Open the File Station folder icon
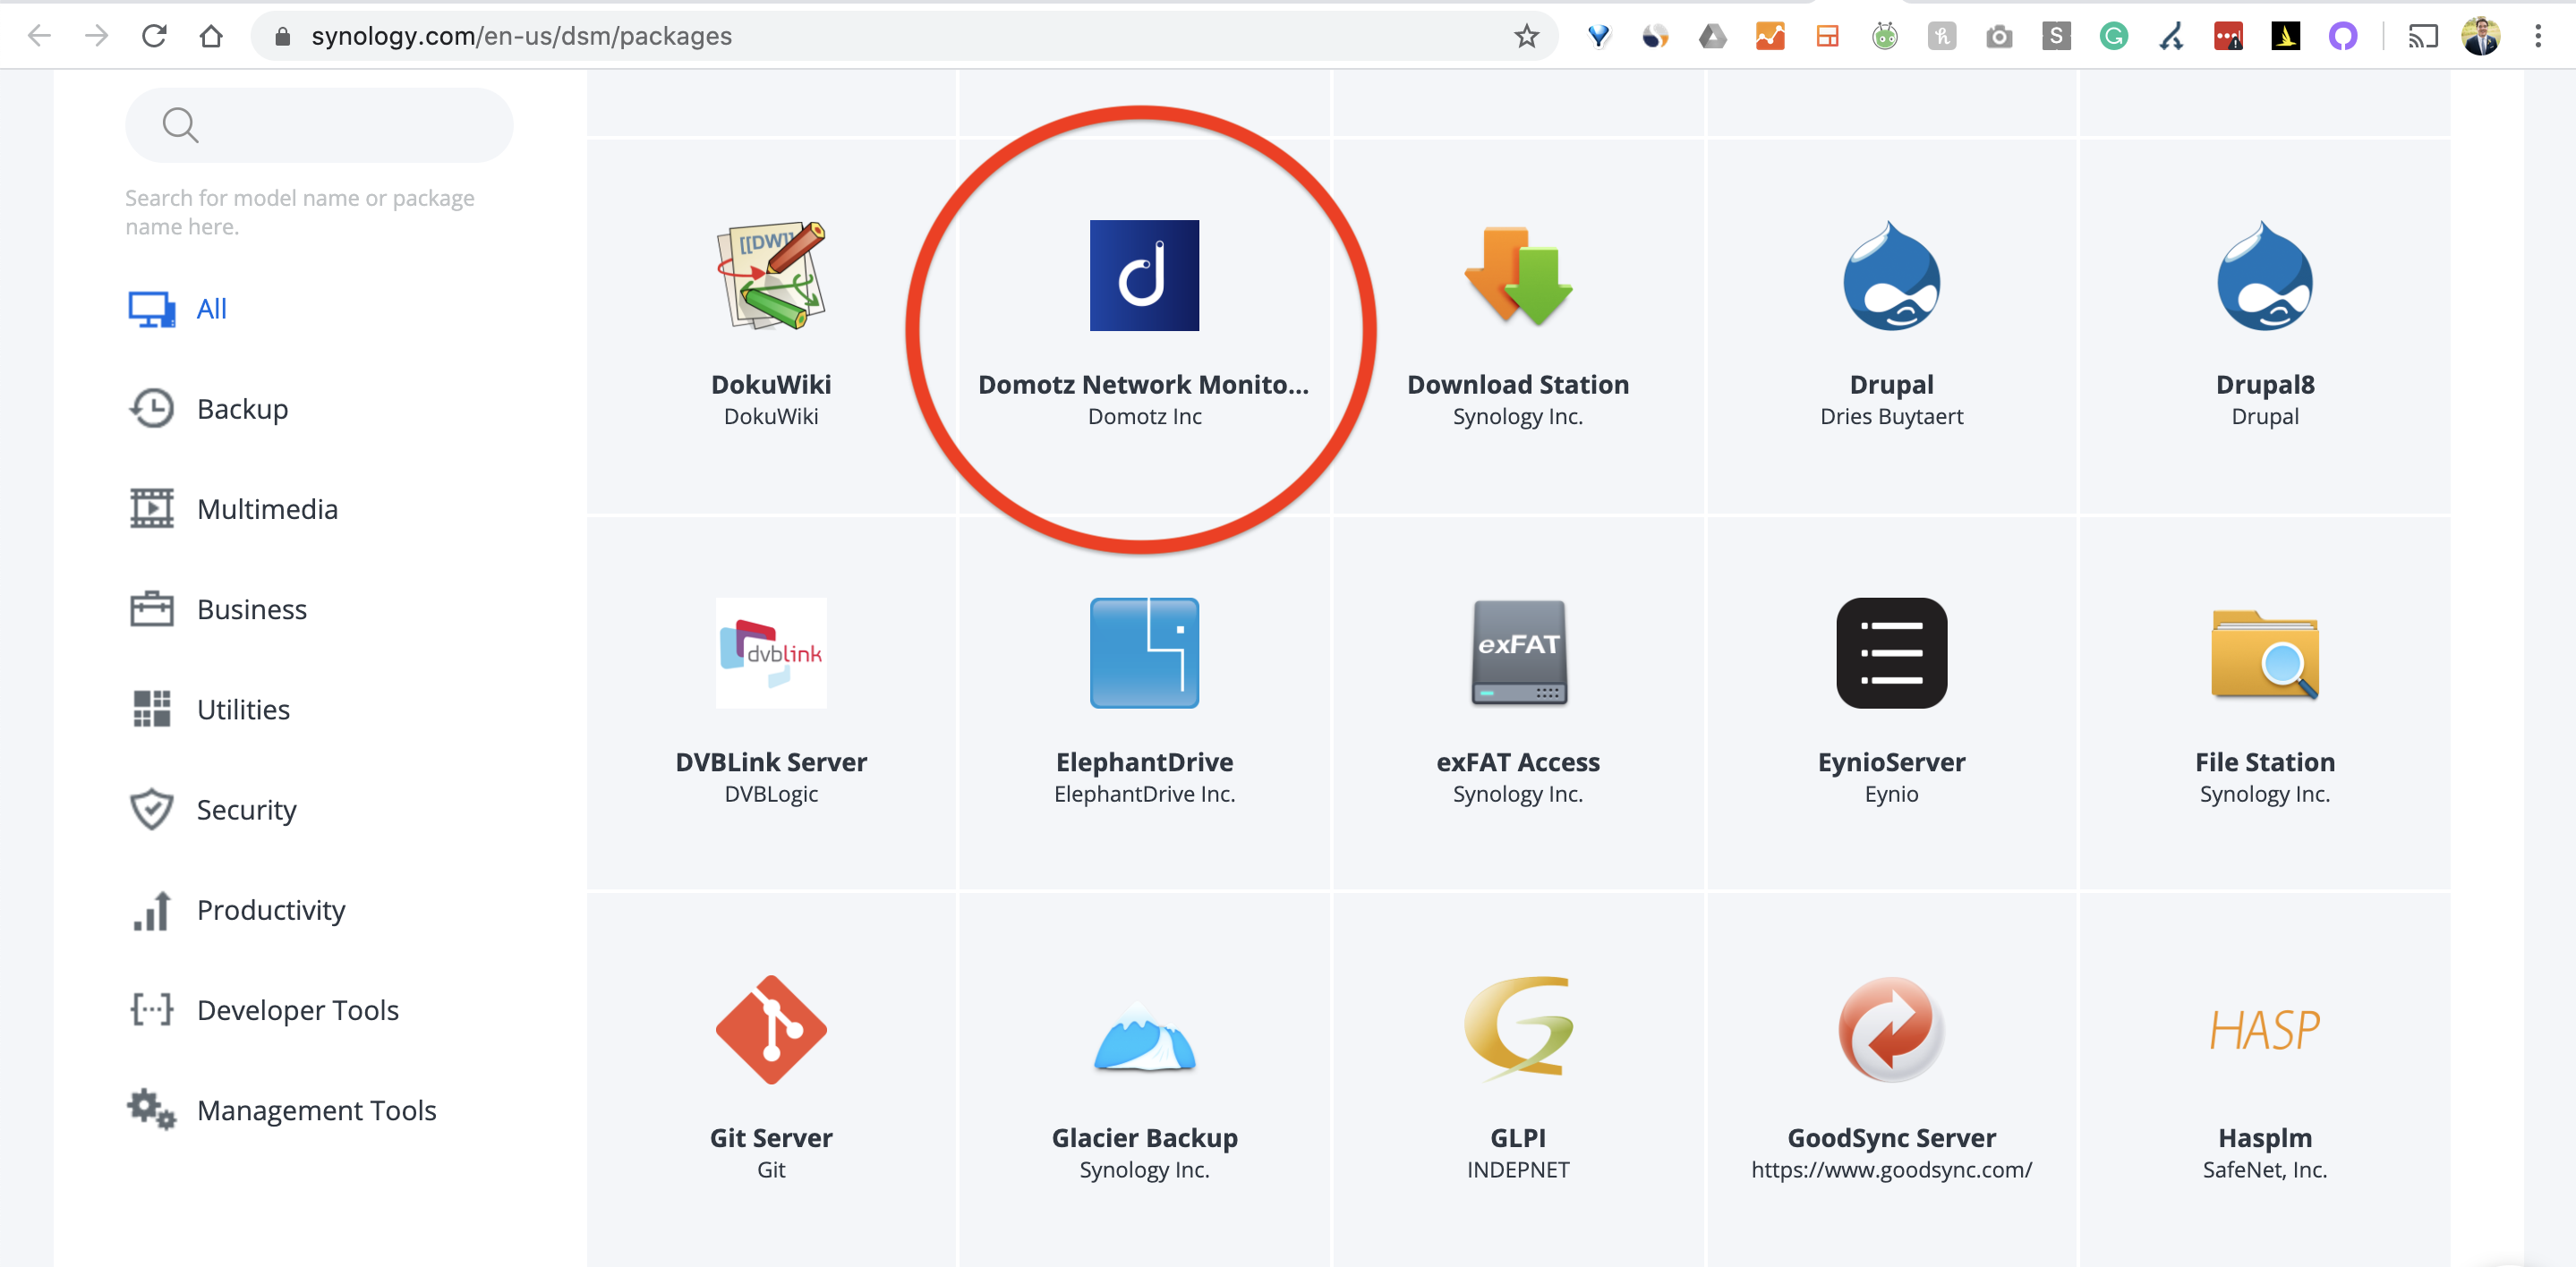The image size is (2576, 1267). [2265, 655]
